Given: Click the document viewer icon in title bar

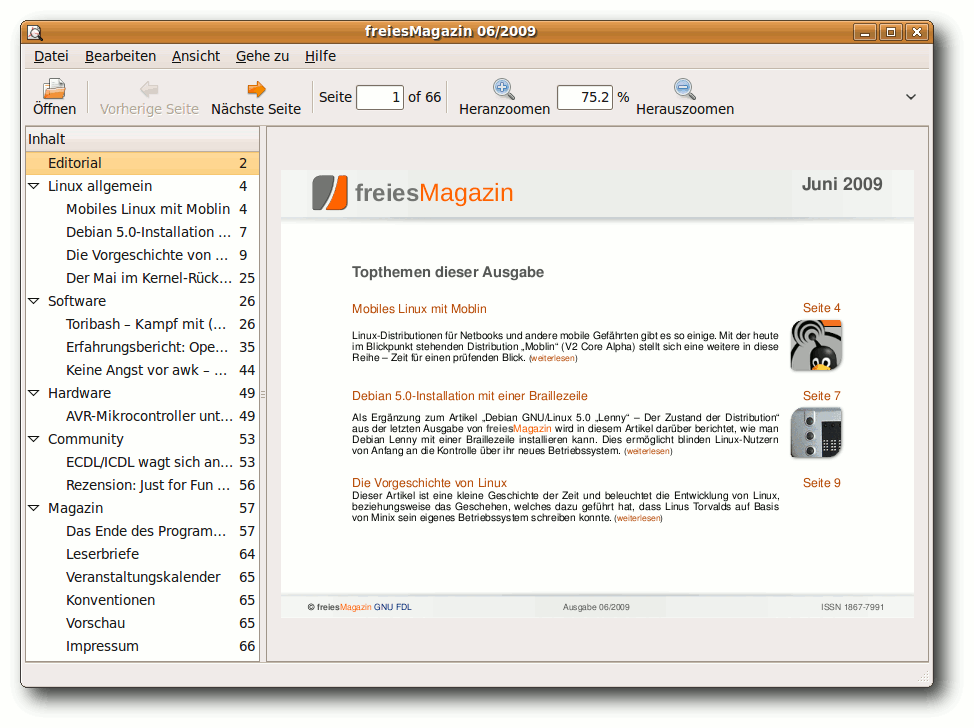Looking at the screenshot, I should (35, 32).
